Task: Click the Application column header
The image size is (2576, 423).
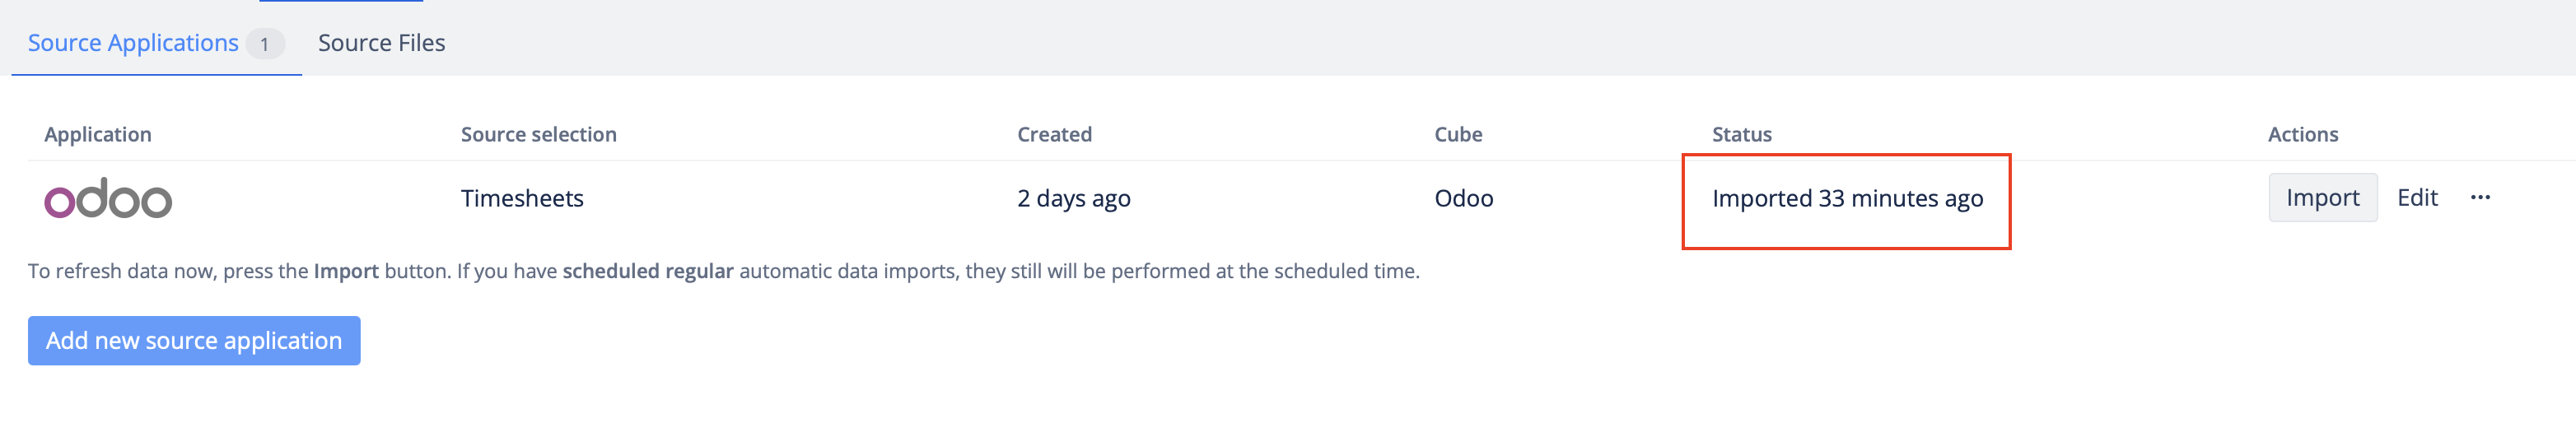Action: pyautogui.click(x=98, y=135)
